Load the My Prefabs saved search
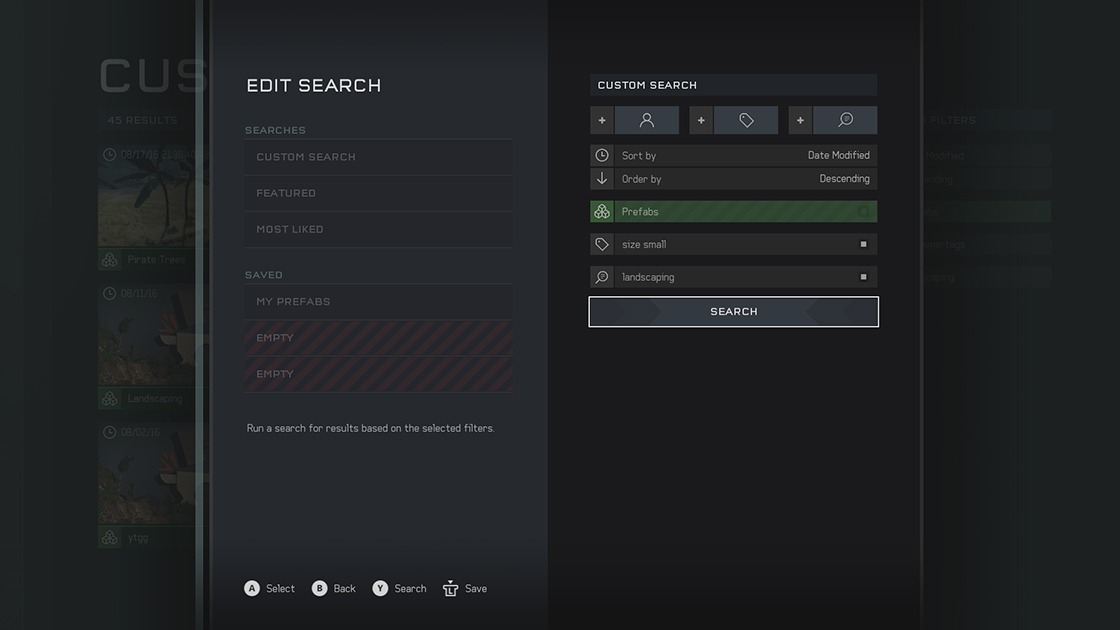This screenshot has width=1120, height=630. 378,302
